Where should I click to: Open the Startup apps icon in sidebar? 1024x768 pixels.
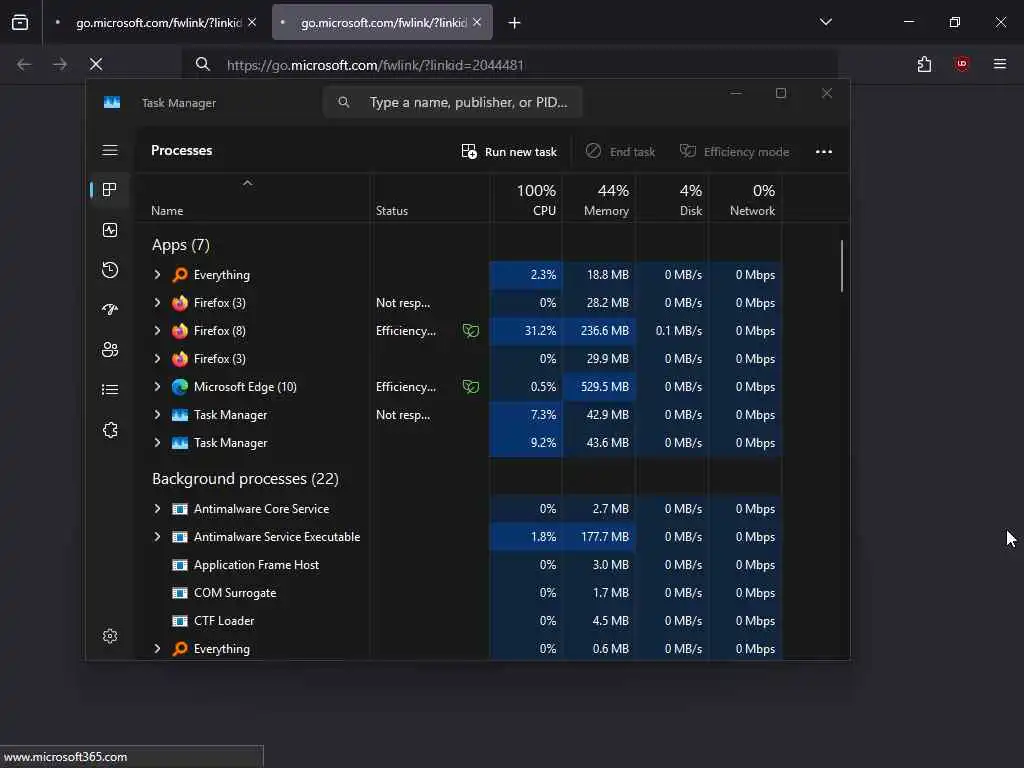pyautogui.click(x=110, y=310)
